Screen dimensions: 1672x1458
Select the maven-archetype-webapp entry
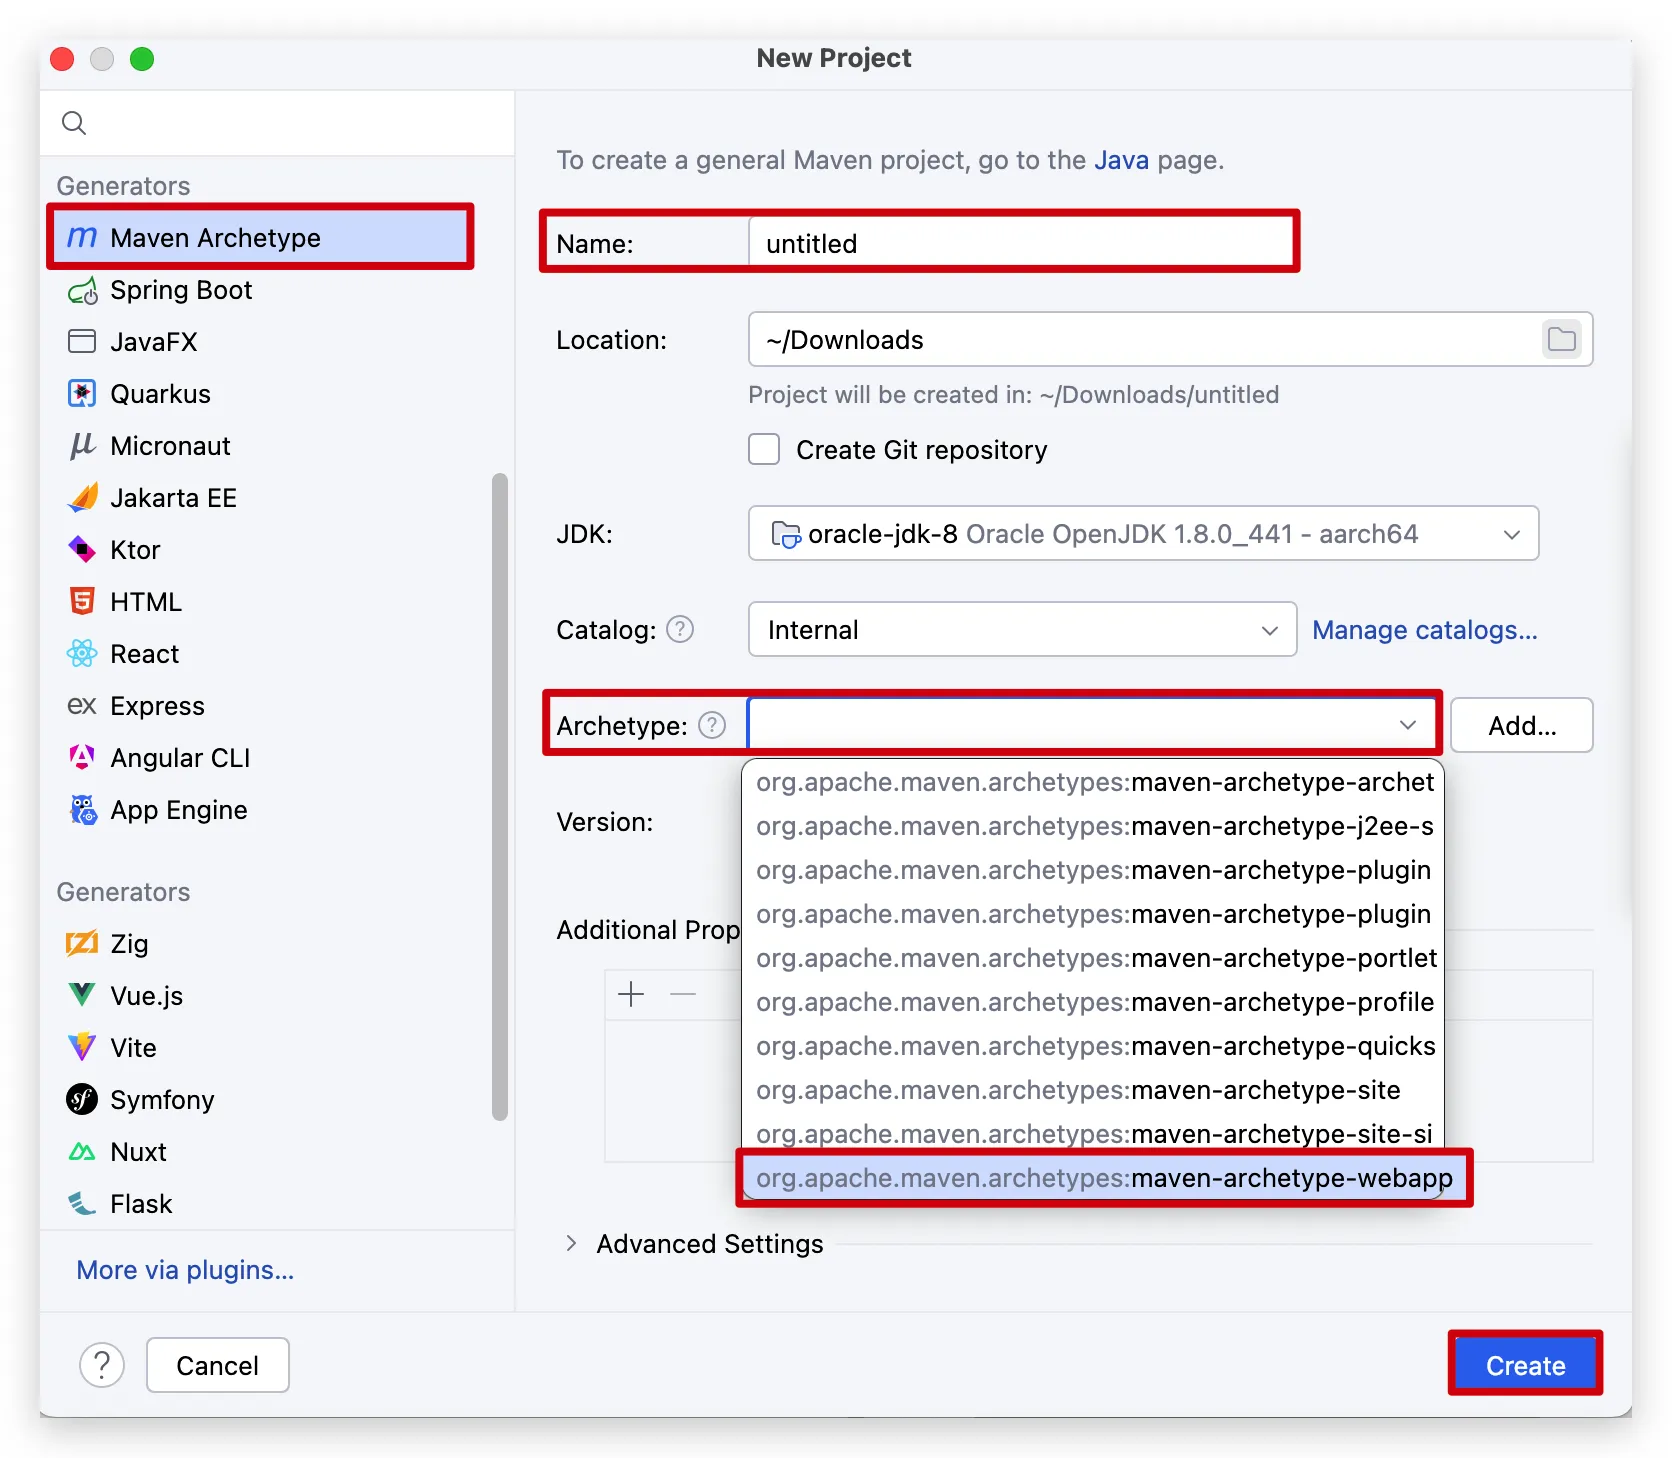(1104, 1178)
